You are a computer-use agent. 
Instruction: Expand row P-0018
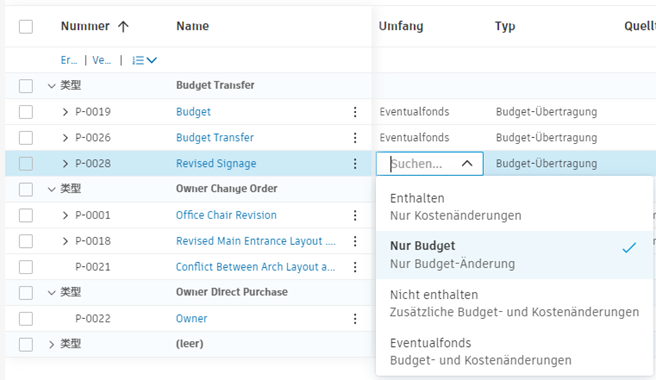click(65, 241)
